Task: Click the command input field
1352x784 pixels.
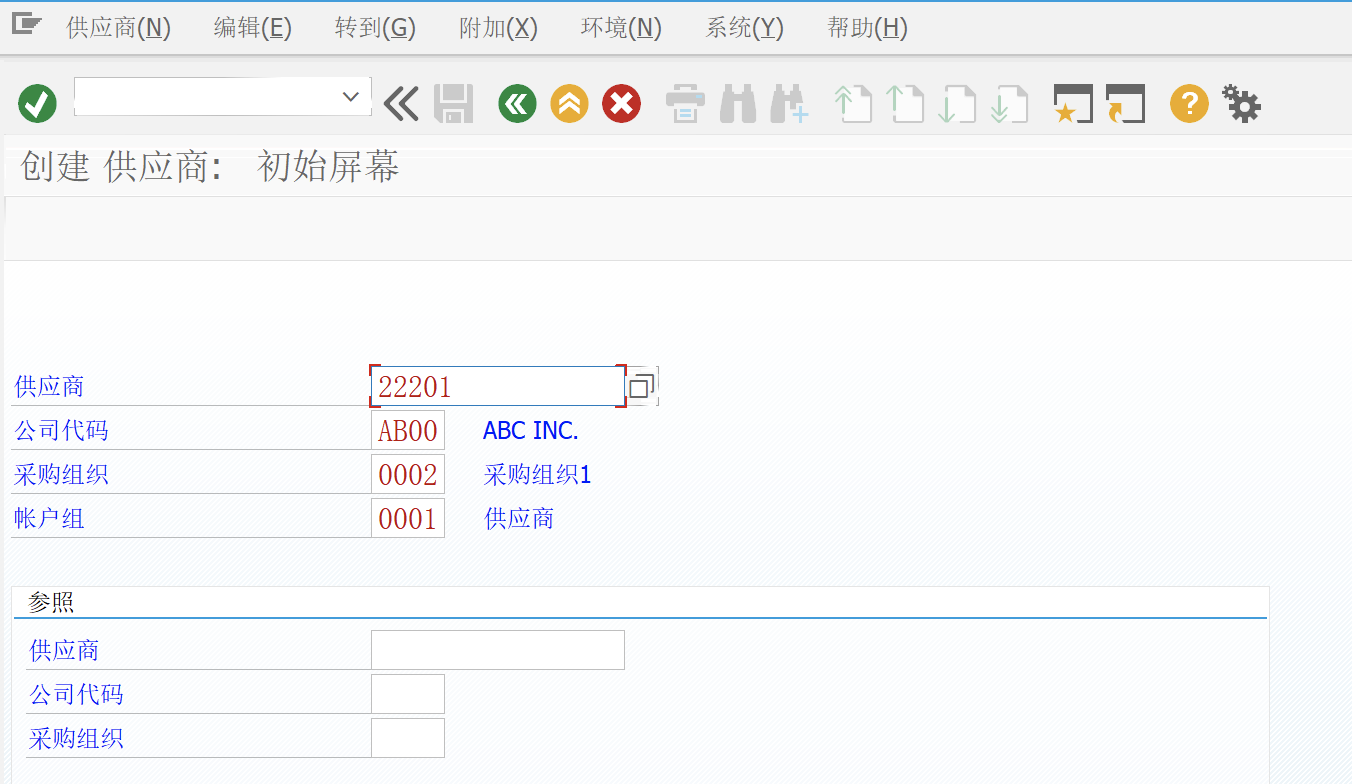Action: pyautogui.click(x=222, y=97)
